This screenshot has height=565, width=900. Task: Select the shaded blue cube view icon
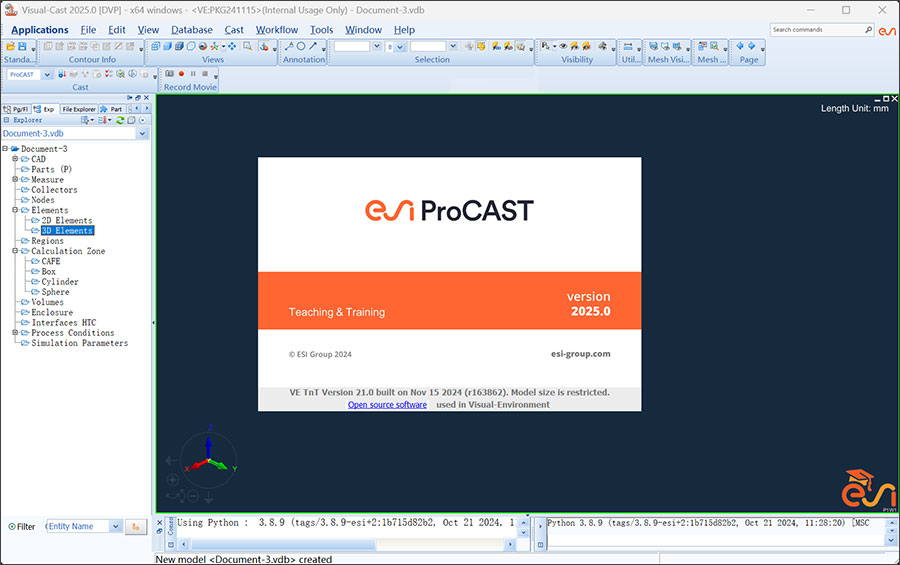[167, 47]
